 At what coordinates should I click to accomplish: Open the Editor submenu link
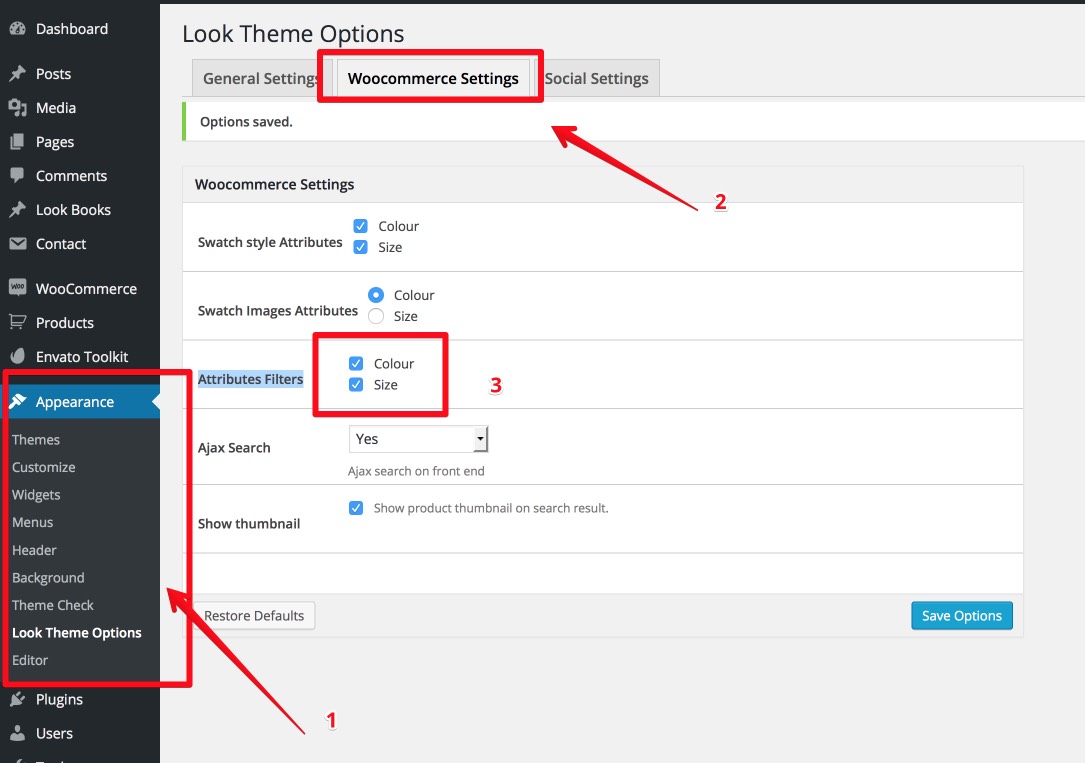pyautogui.click(x=30, y=661)
